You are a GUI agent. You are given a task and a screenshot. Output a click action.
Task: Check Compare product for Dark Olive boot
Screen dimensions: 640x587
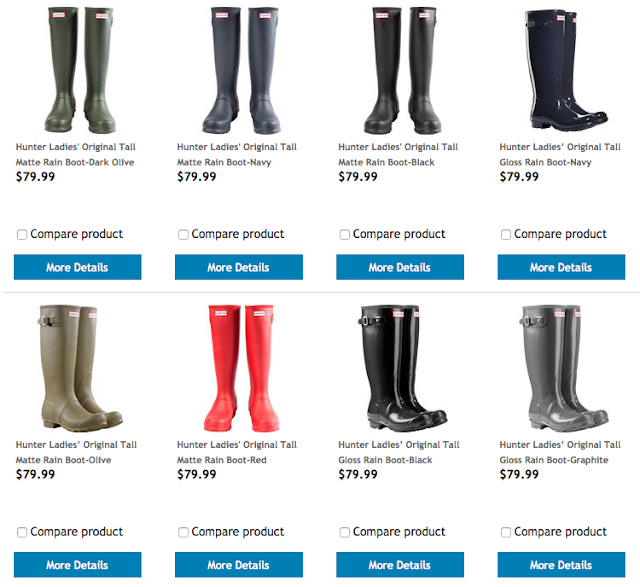22,235
